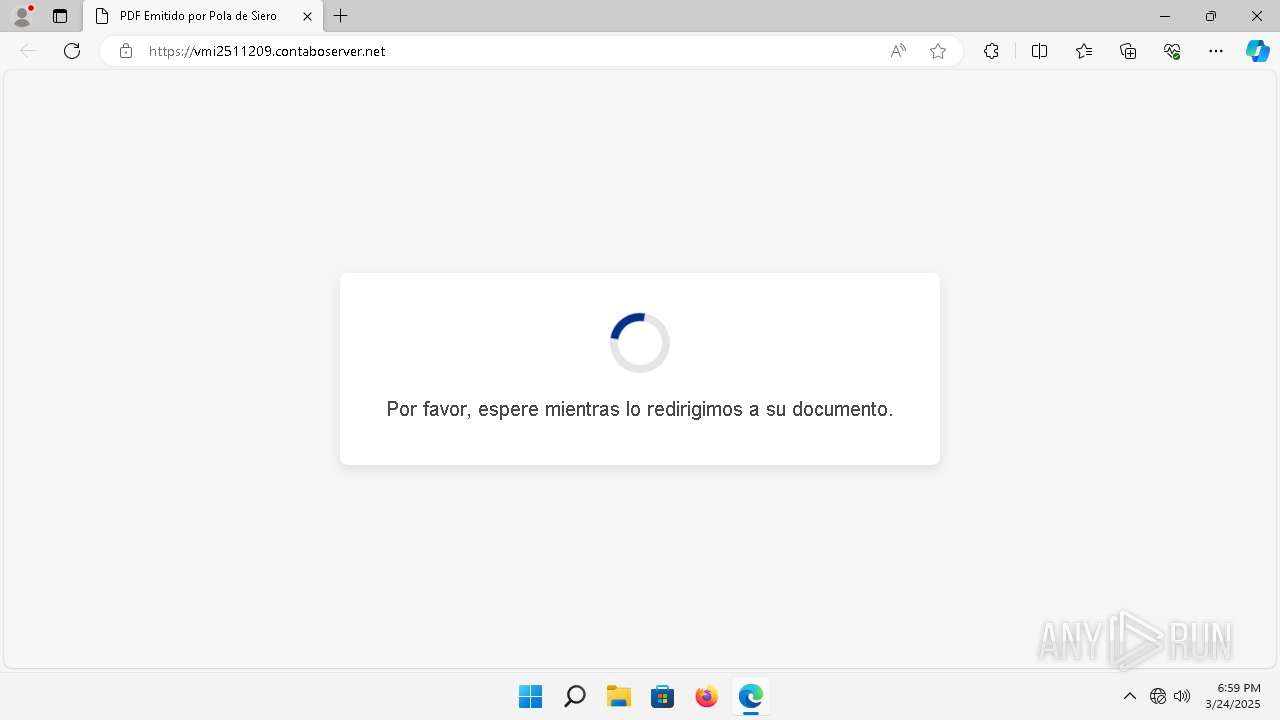This screenshot has width=1280, height=720.
Task: Restore down the Edge window
Action: [1211, 16]
